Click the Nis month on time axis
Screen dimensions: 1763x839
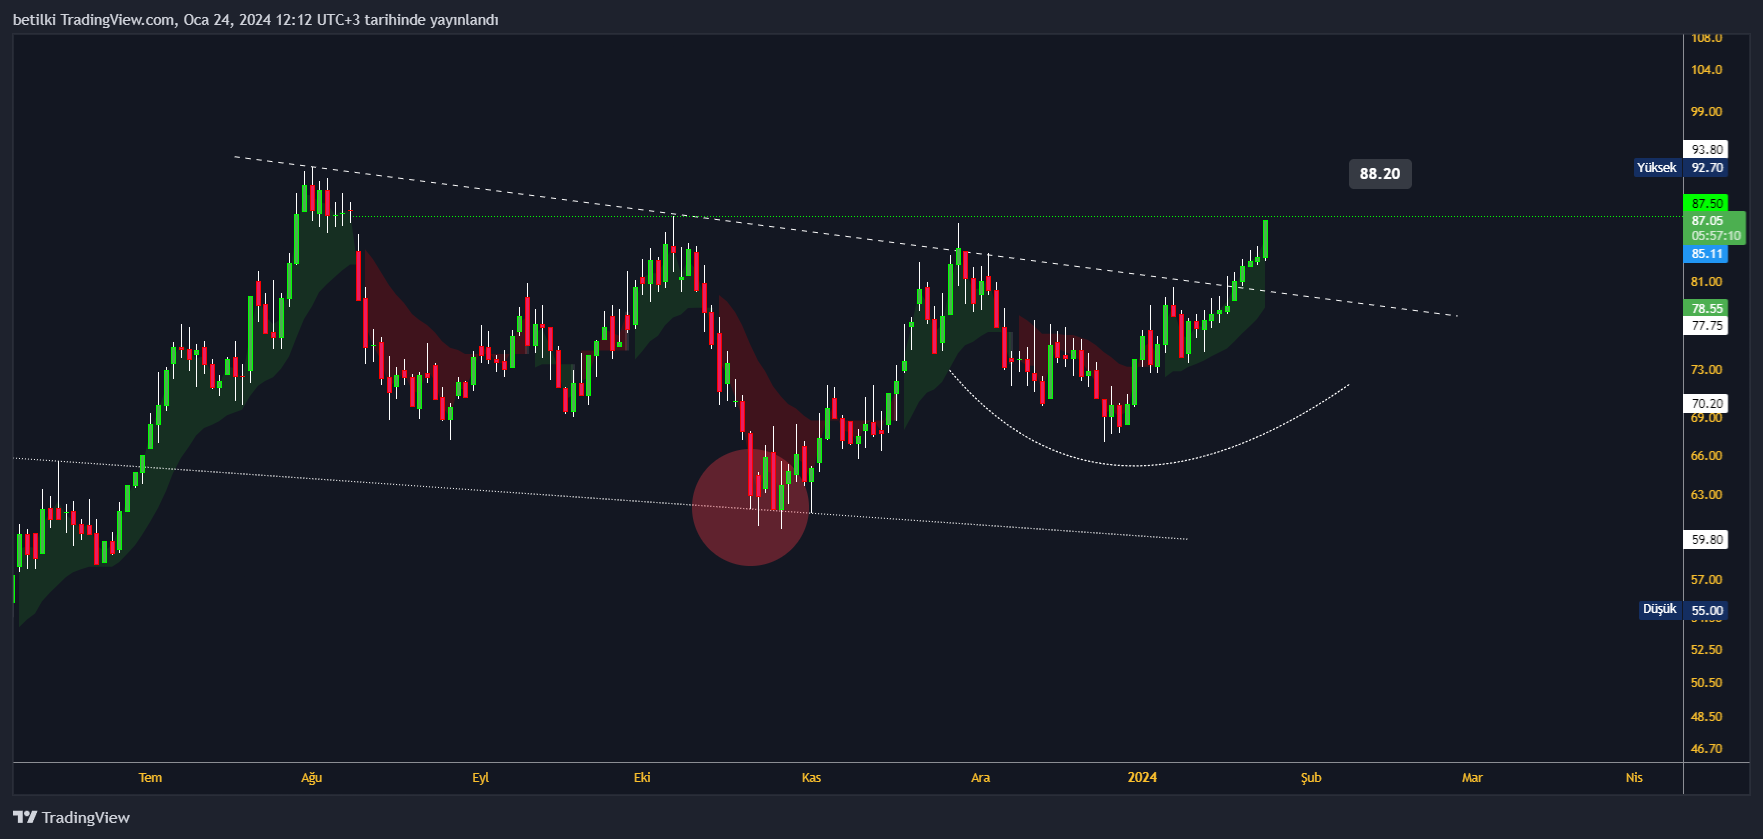coord(1634,778)
